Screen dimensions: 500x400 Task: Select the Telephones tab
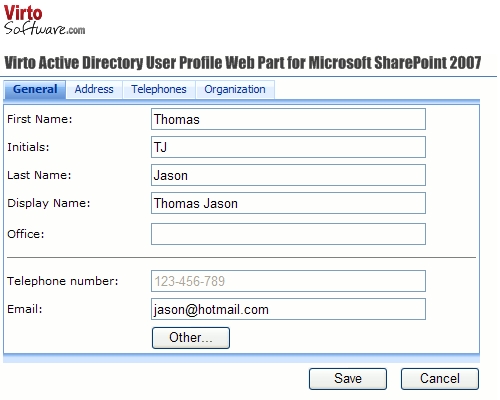click(159, 89)
